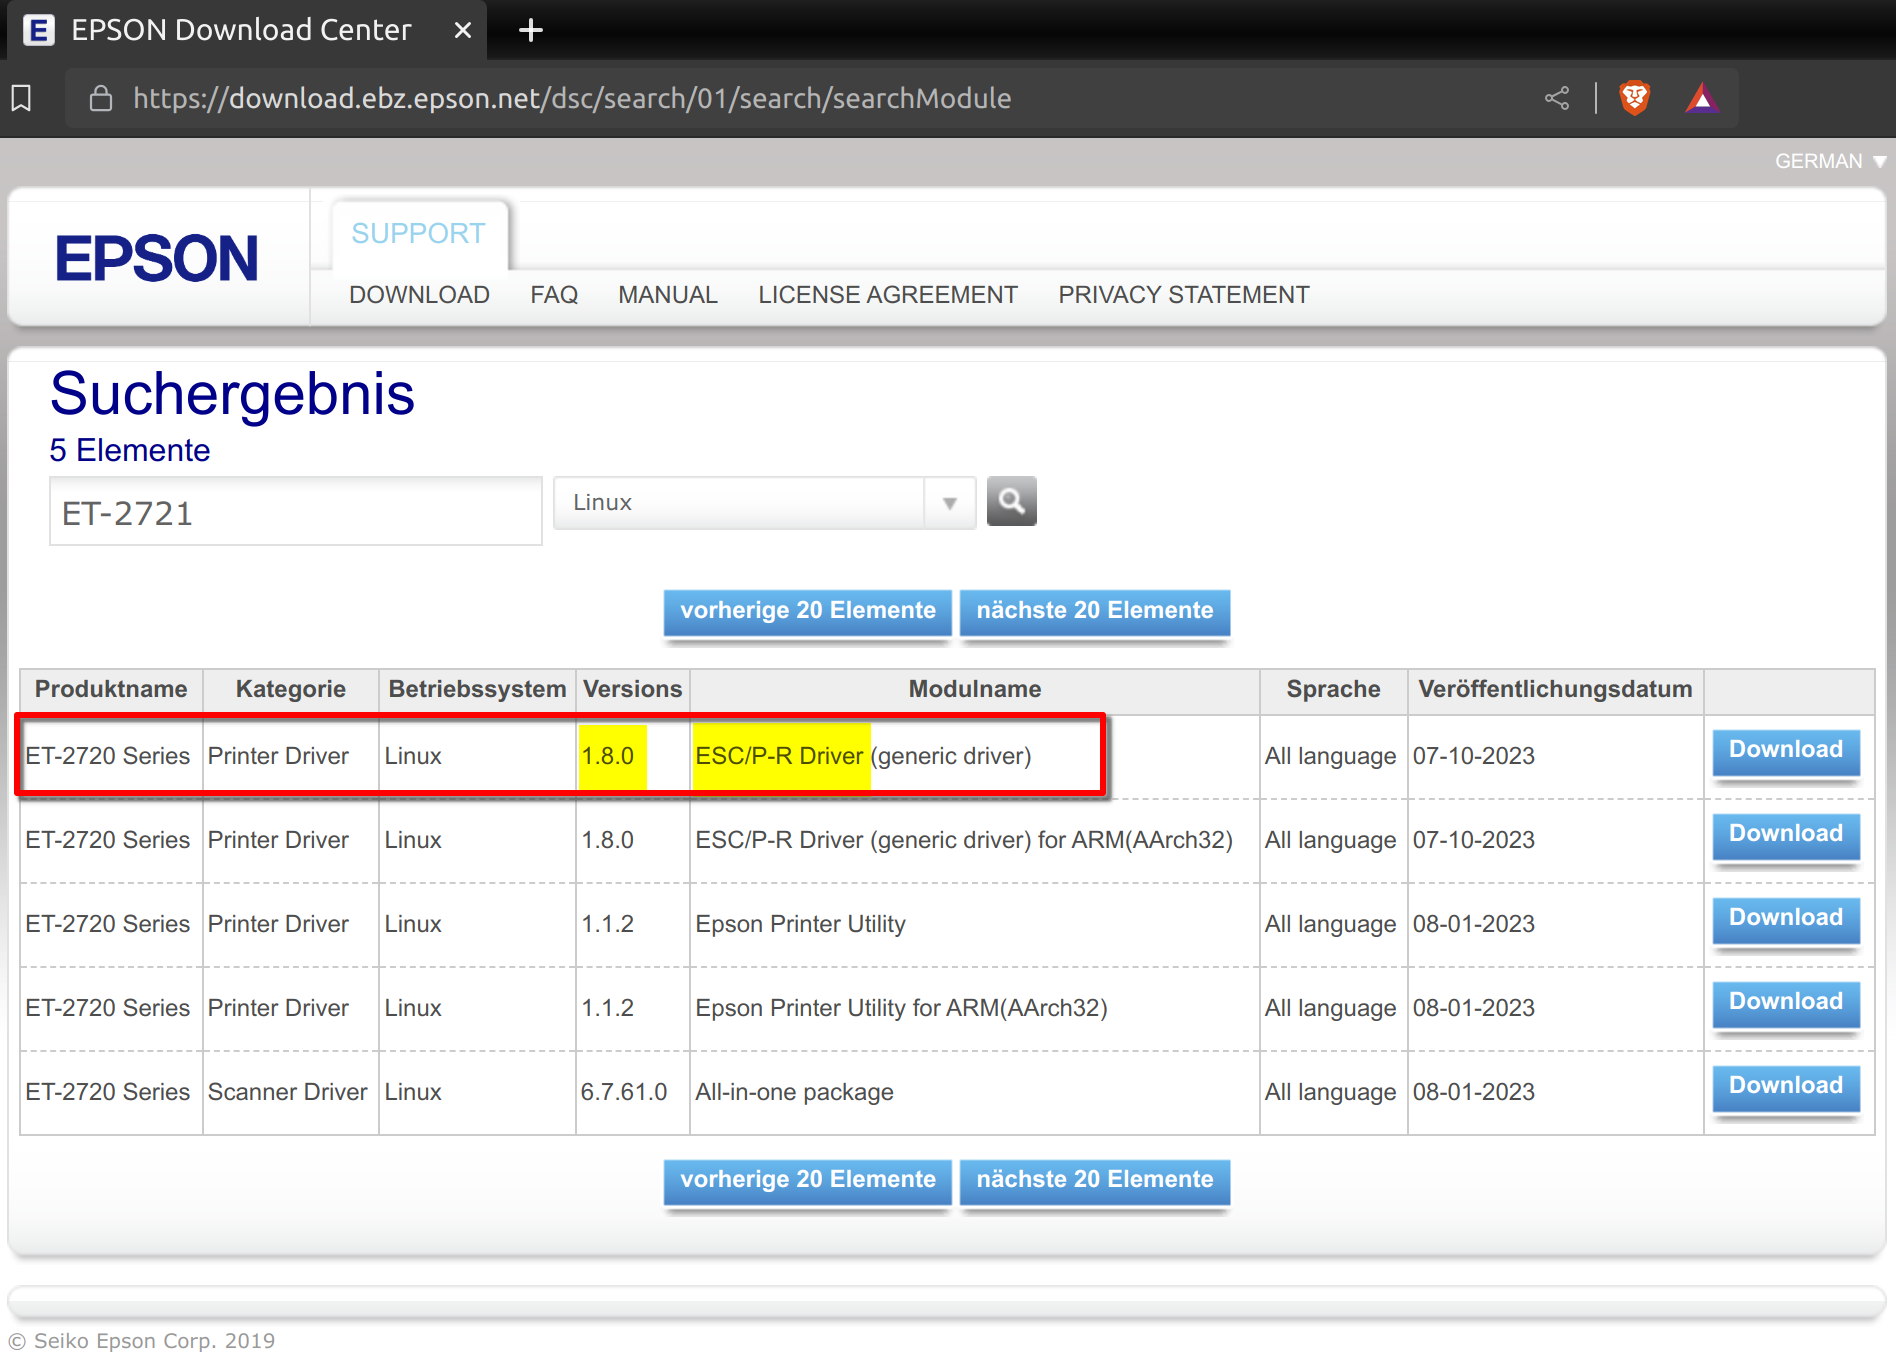Click the padlock site security icon

point(100,98)
